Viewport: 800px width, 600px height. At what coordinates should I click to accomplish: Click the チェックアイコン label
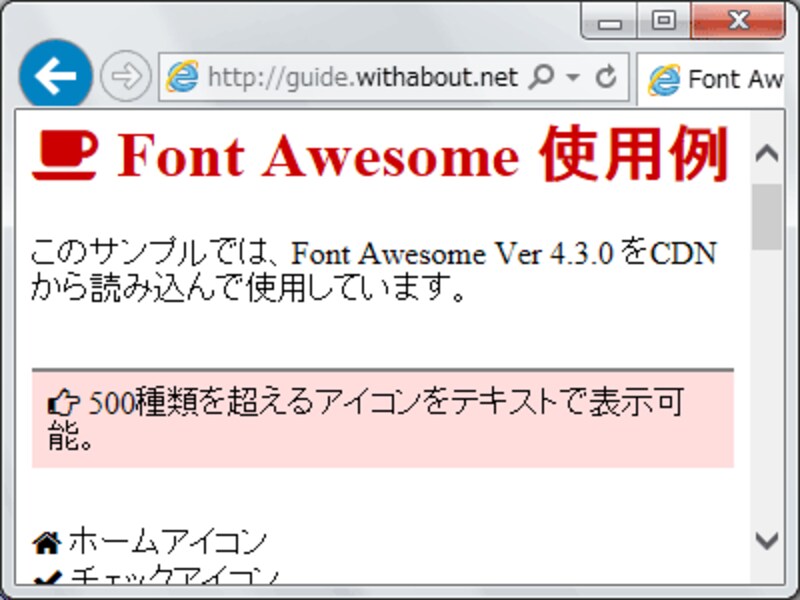pos(174,576)
